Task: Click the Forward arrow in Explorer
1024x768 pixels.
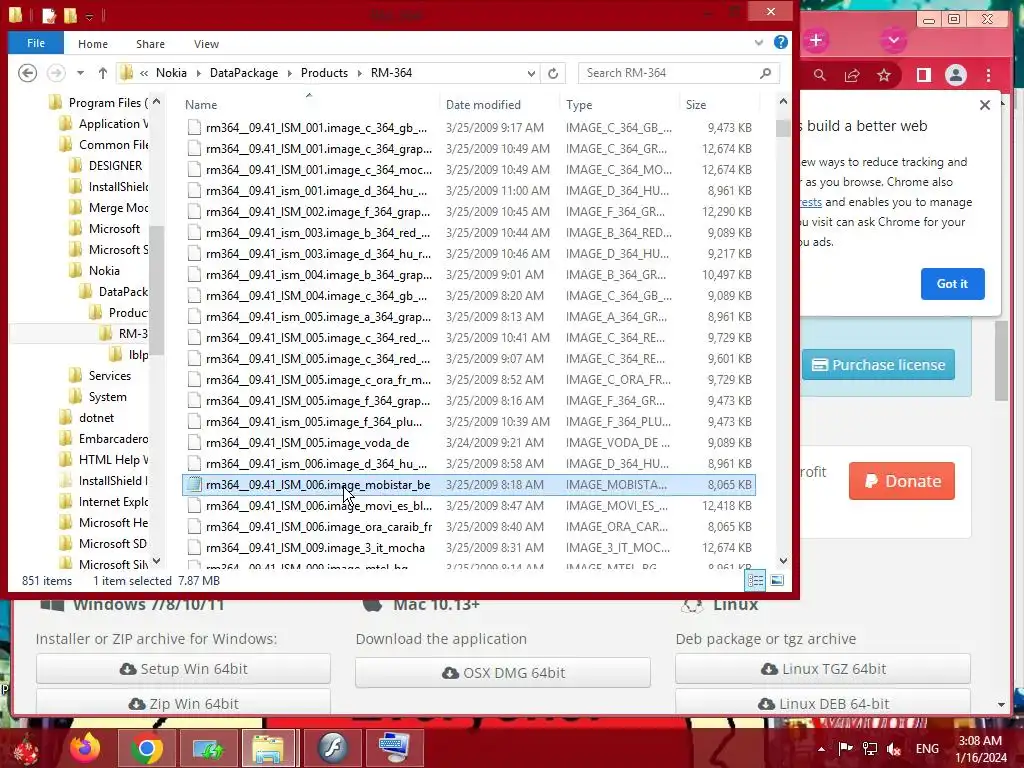Action: click(x=56, y=73)
